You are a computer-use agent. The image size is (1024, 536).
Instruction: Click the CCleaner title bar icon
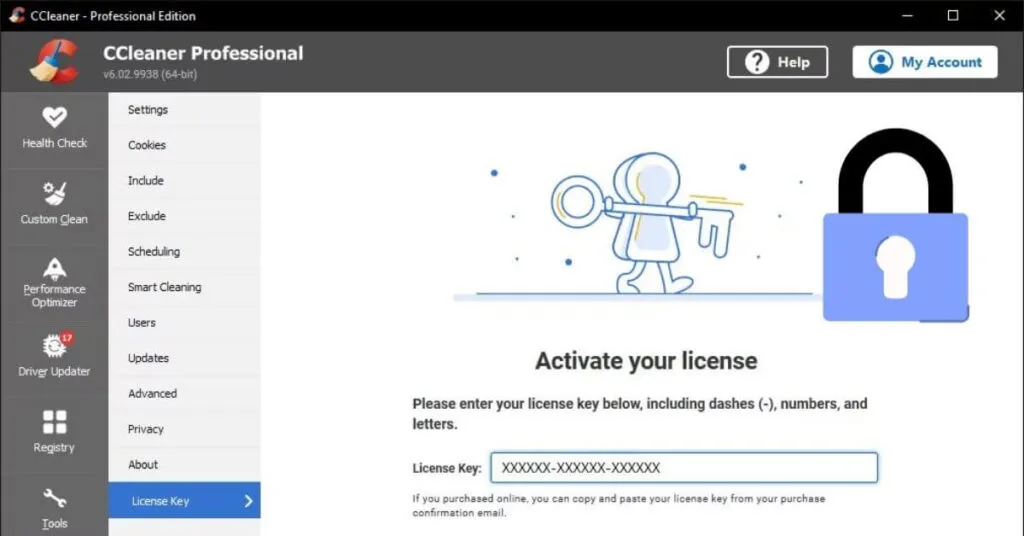(16, 15)
